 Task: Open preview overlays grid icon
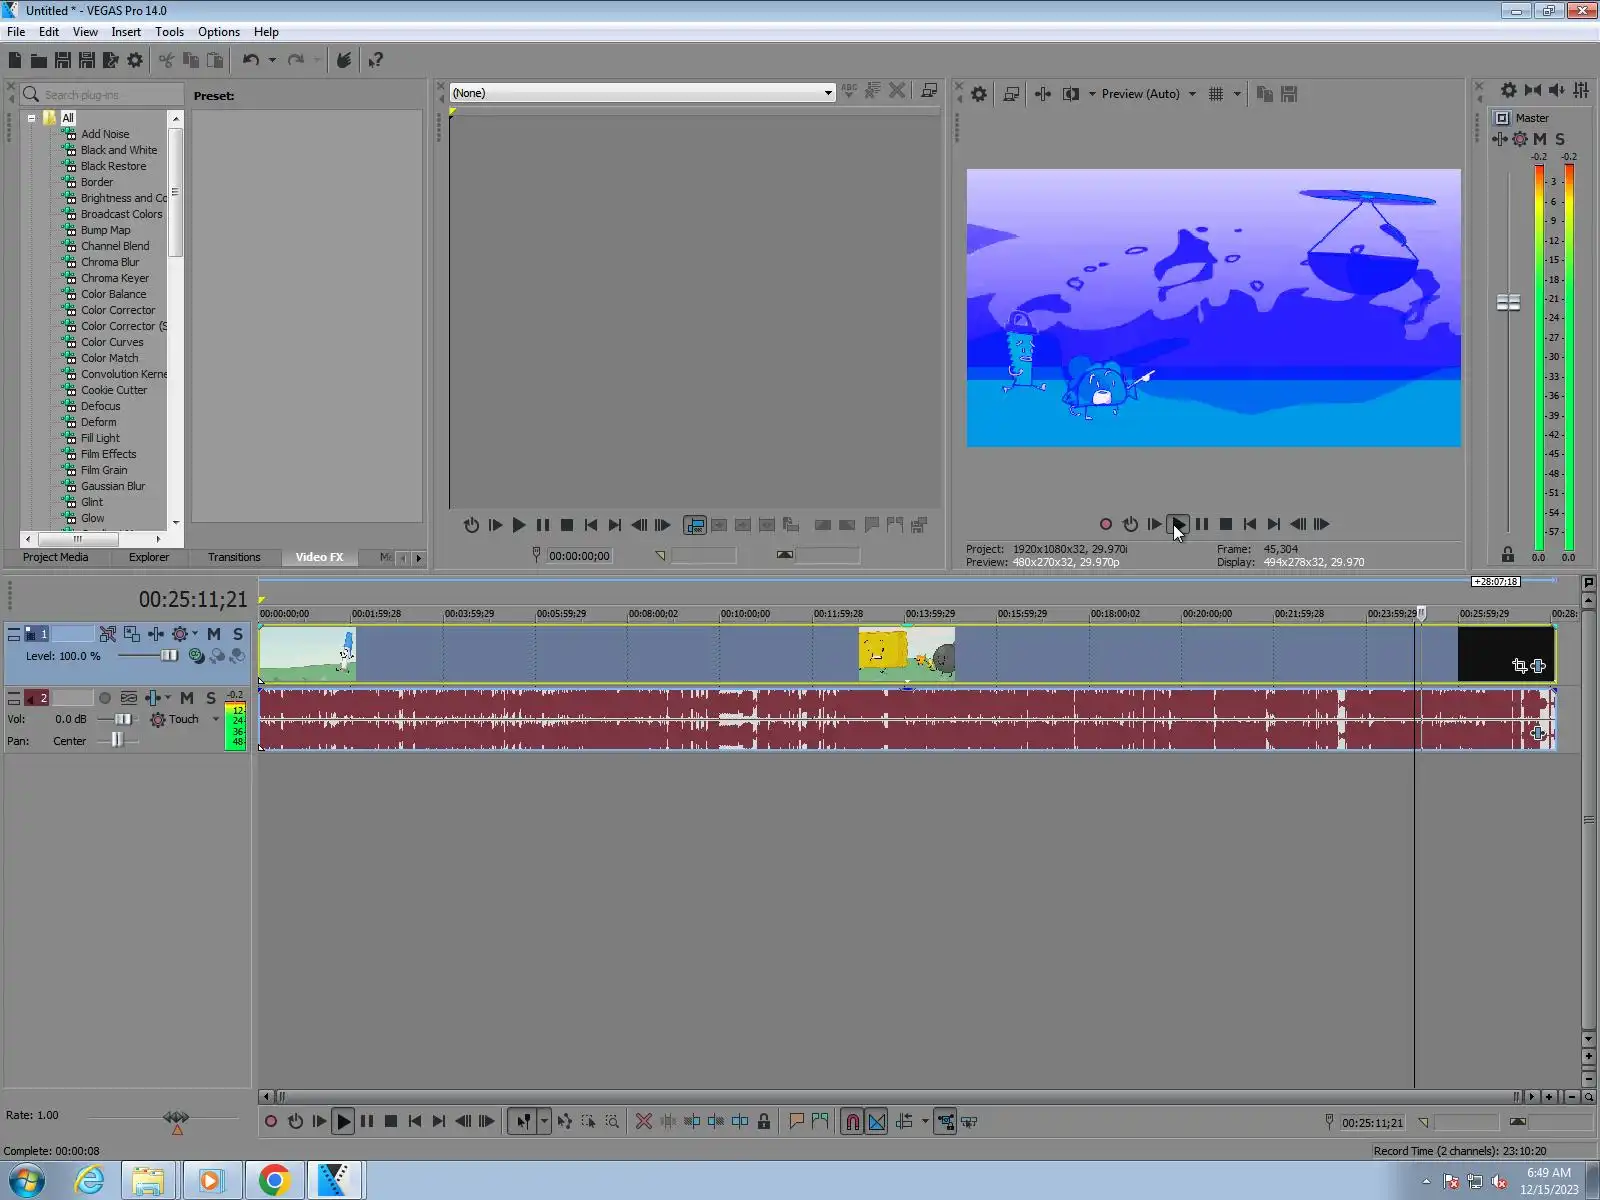tap(1216, 94)
